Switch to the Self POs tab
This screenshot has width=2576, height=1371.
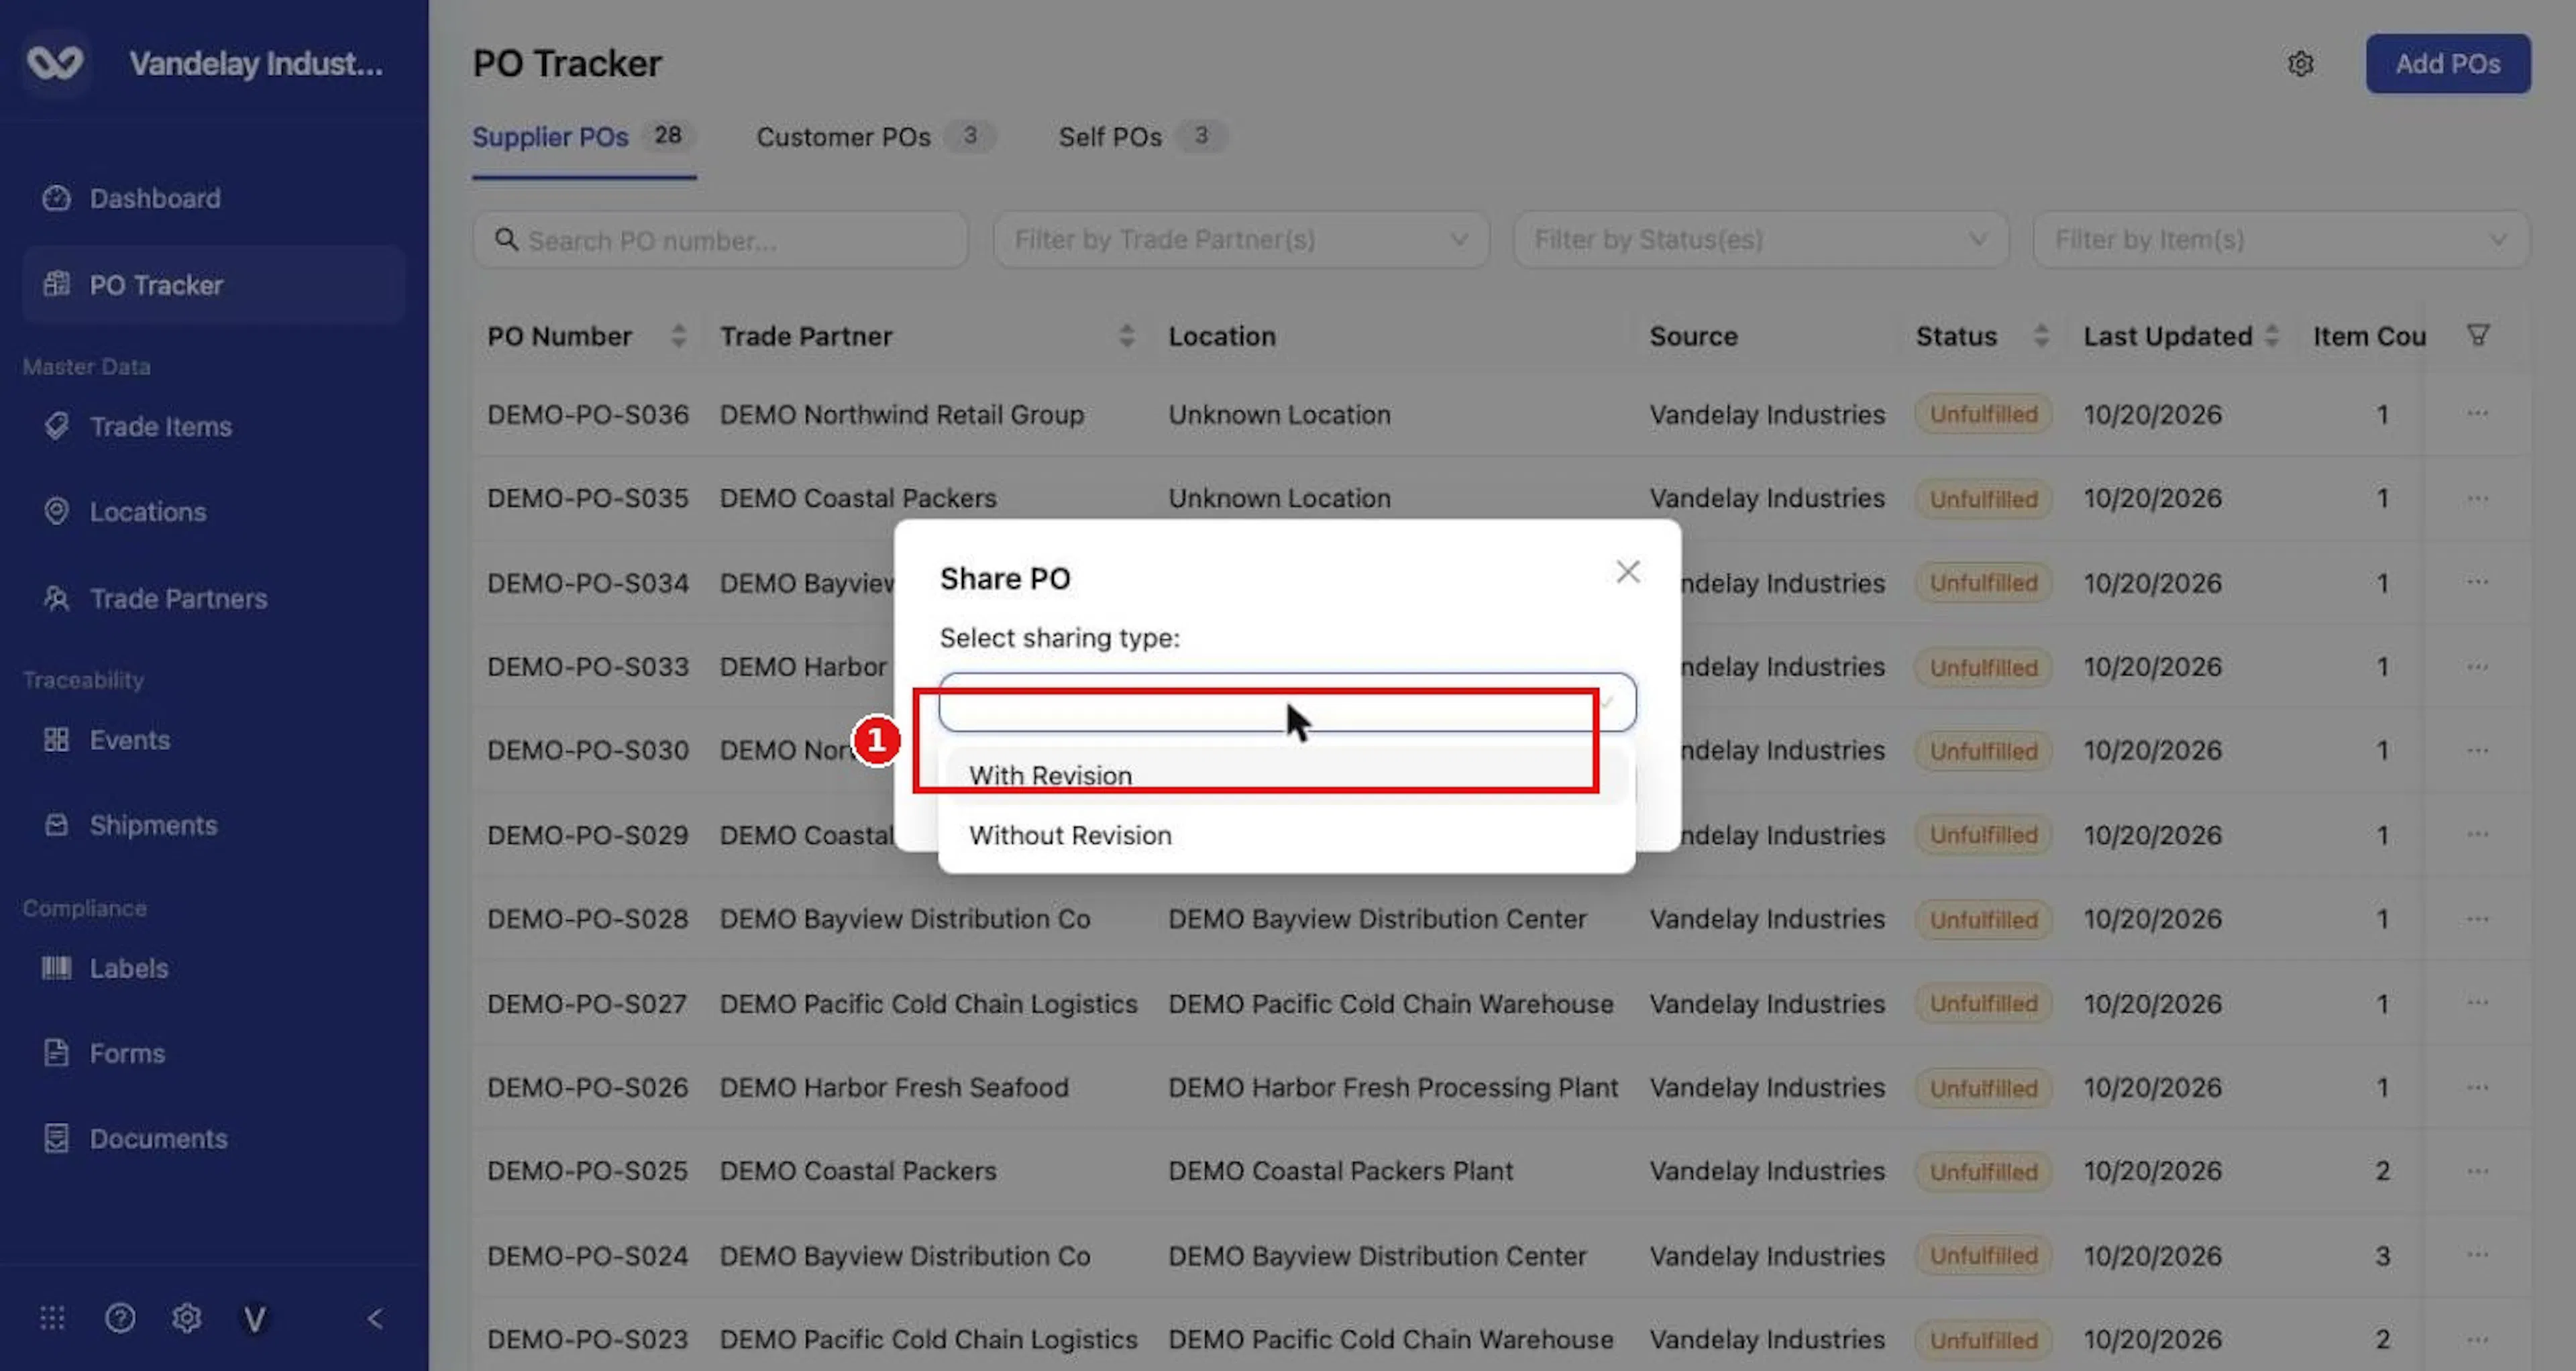pos(1143,137)
